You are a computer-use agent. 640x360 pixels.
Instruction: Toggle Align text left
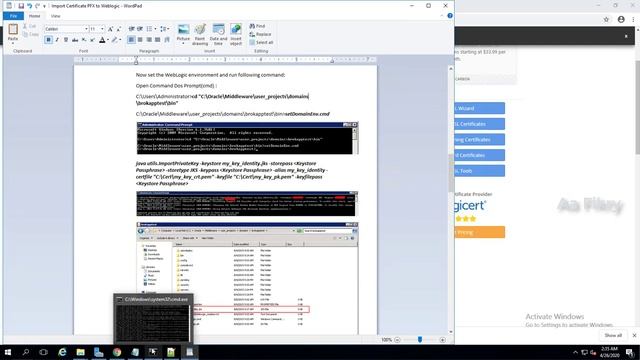click(x=131, y=40)
